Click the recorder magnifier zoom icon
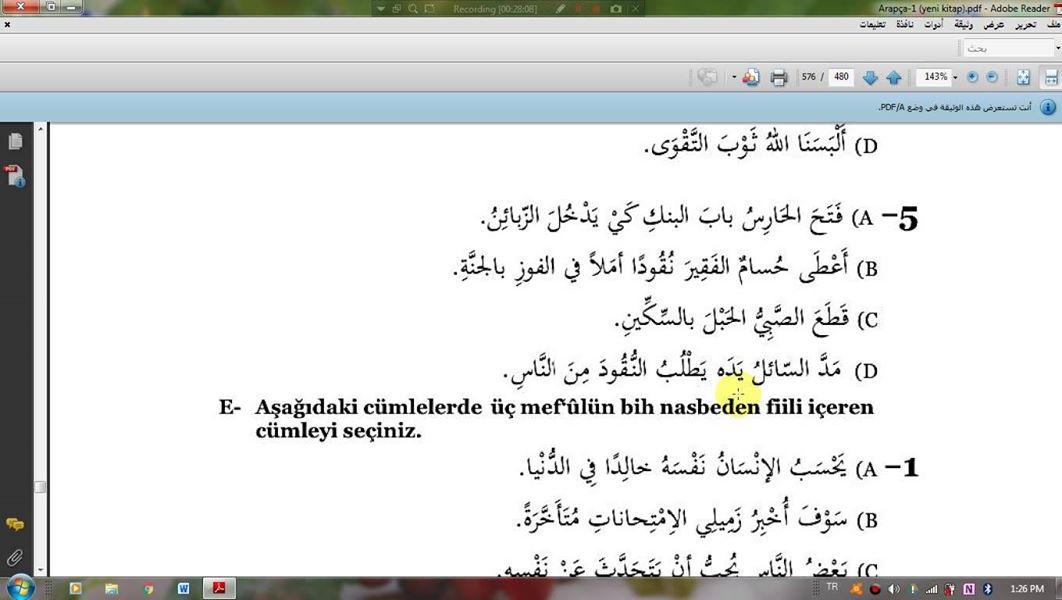Viewport: 1062px width, 600px height. pos(412,9)
